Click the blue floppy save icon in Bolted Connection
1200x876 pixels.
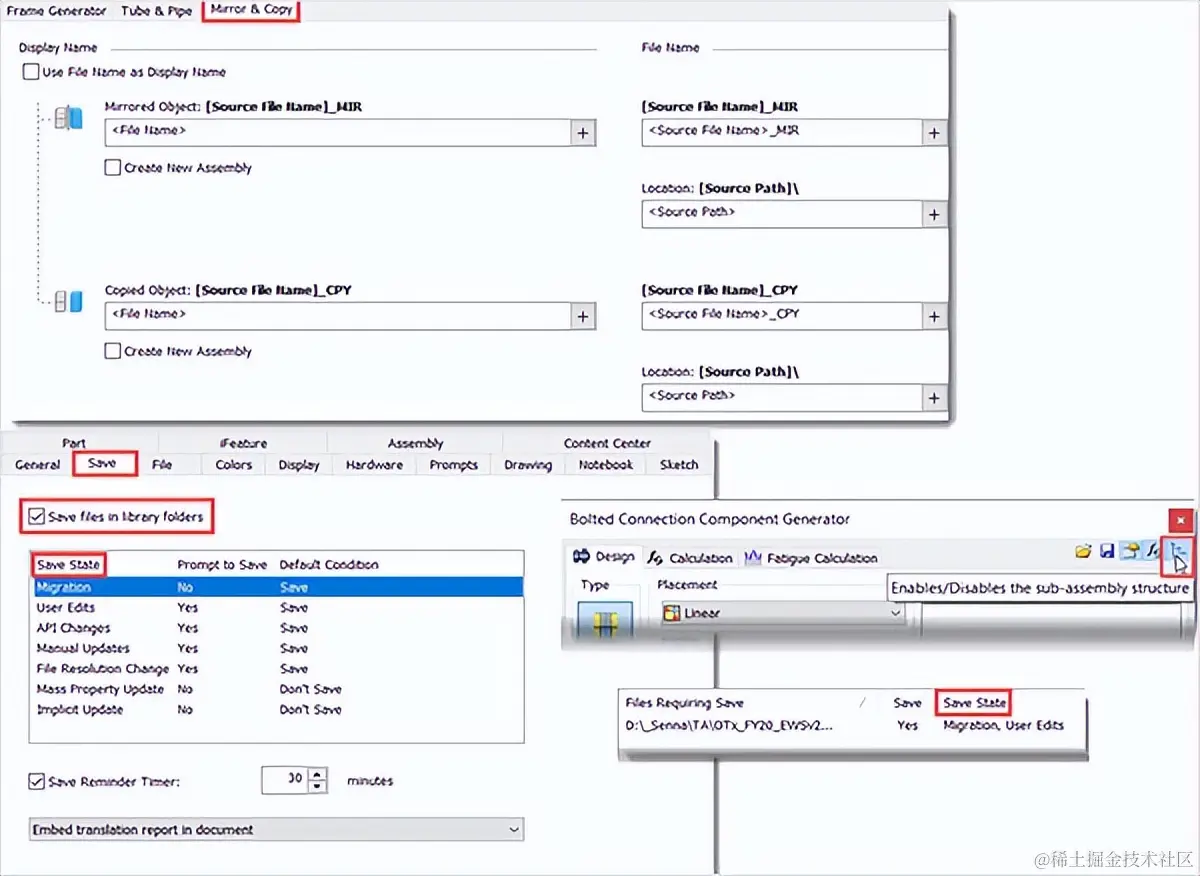pos(1107,551)
